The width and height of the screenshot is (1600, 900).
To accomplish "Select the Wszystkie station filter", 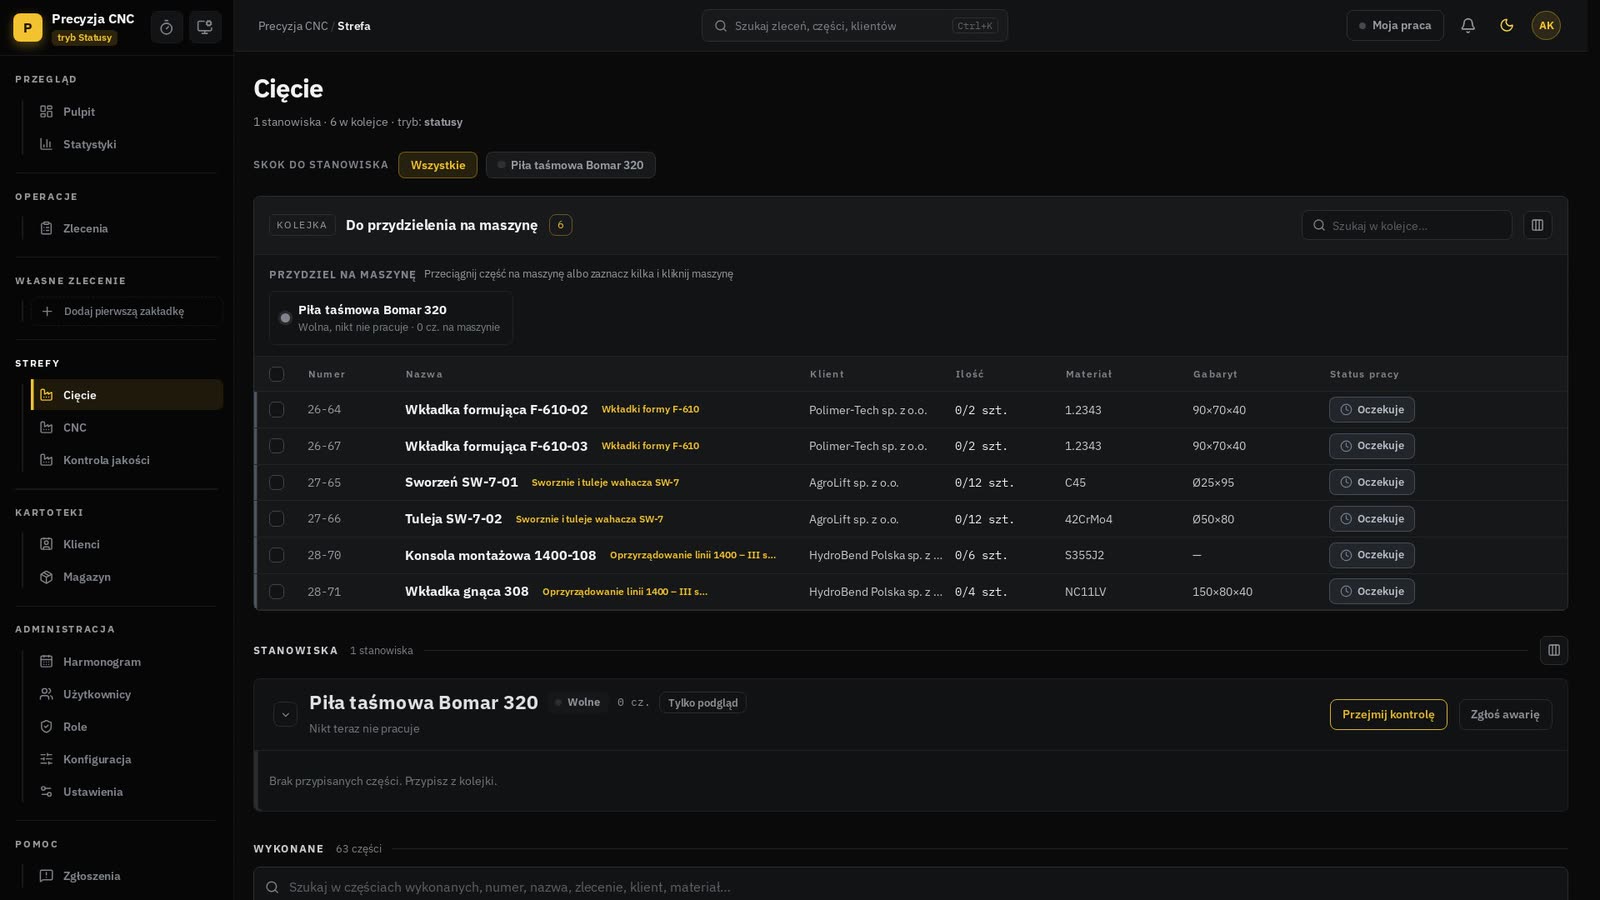I will coord(438,165).
